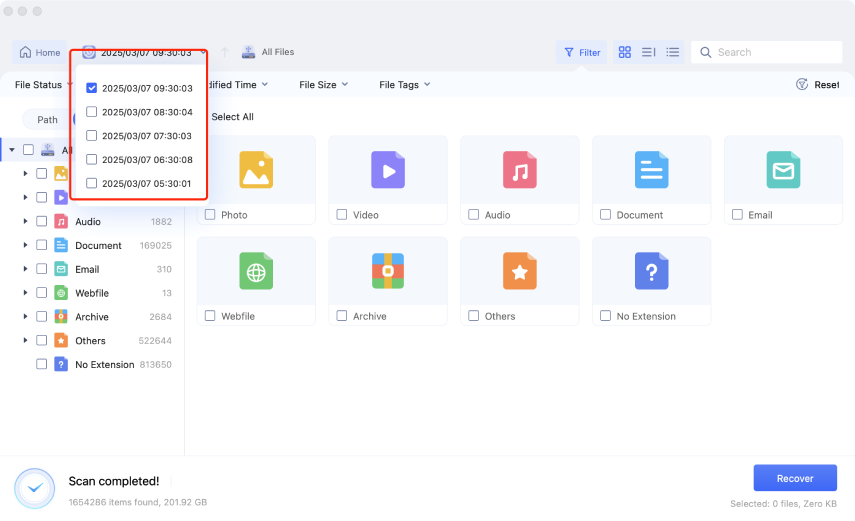Viewport: 855px width, 521px height.
Task: Toggle the Filter button
Action: (582, 52)
